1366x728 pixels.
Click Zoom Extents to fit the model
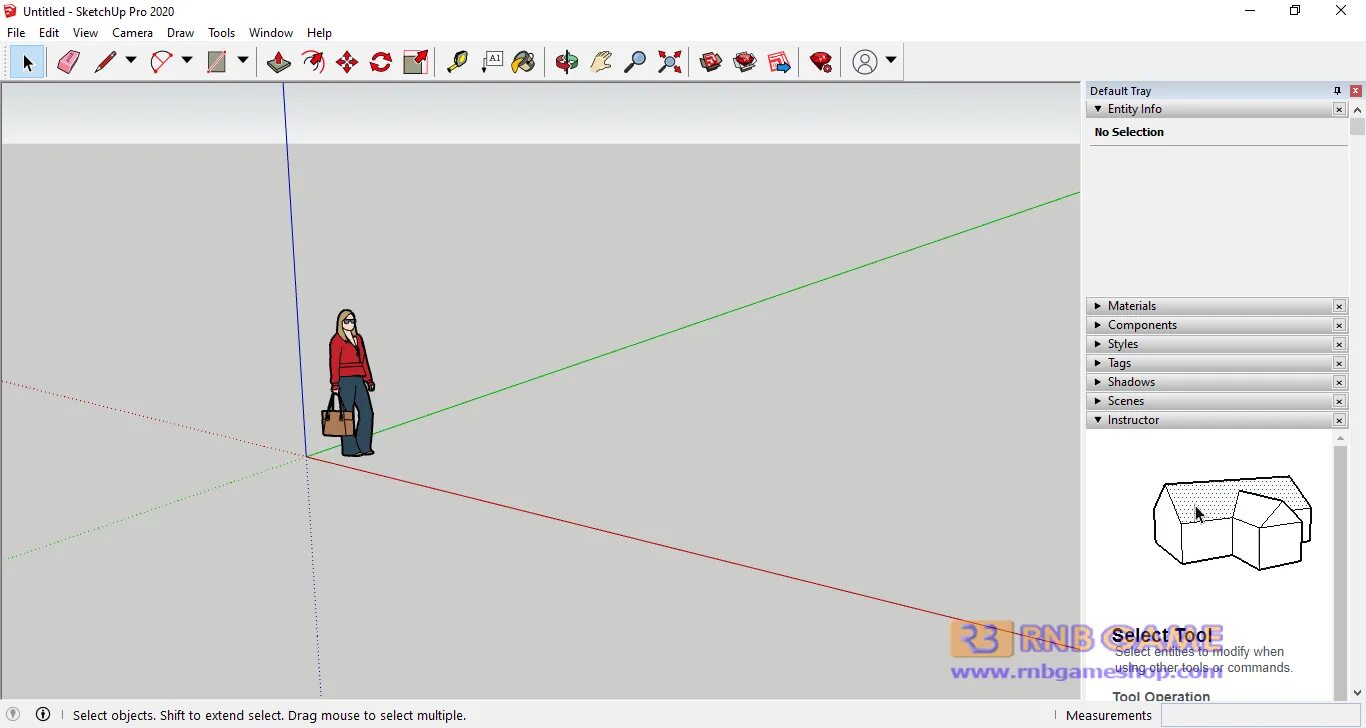click(669, 62)
